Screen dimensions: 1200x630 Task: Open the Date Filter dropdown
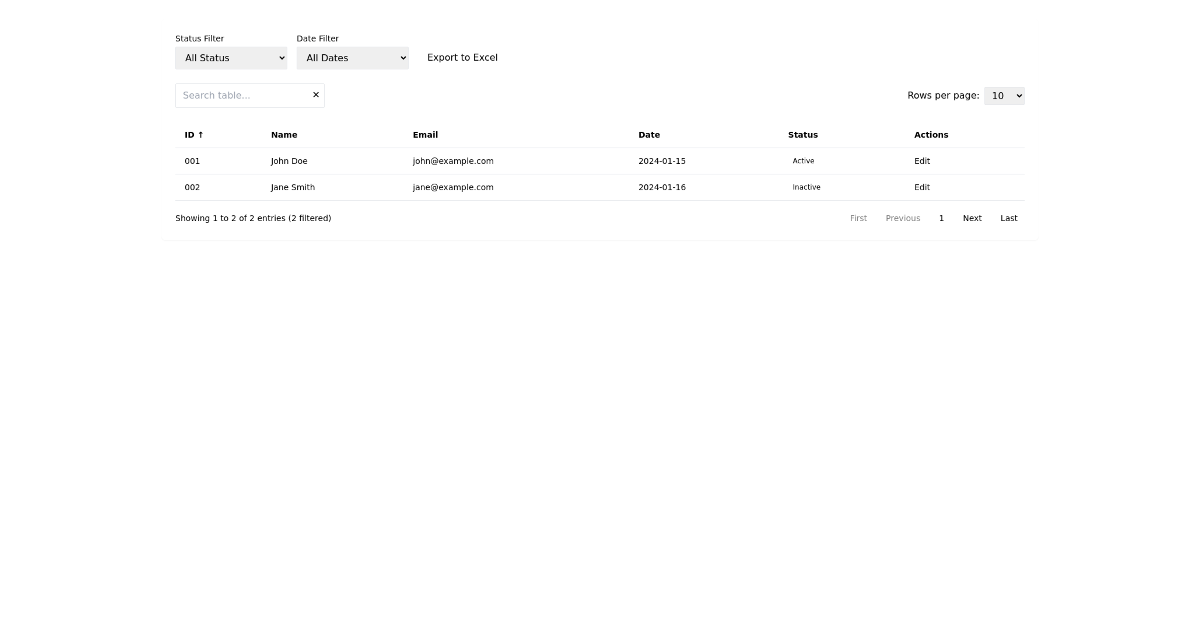click(x=352, y=57)
